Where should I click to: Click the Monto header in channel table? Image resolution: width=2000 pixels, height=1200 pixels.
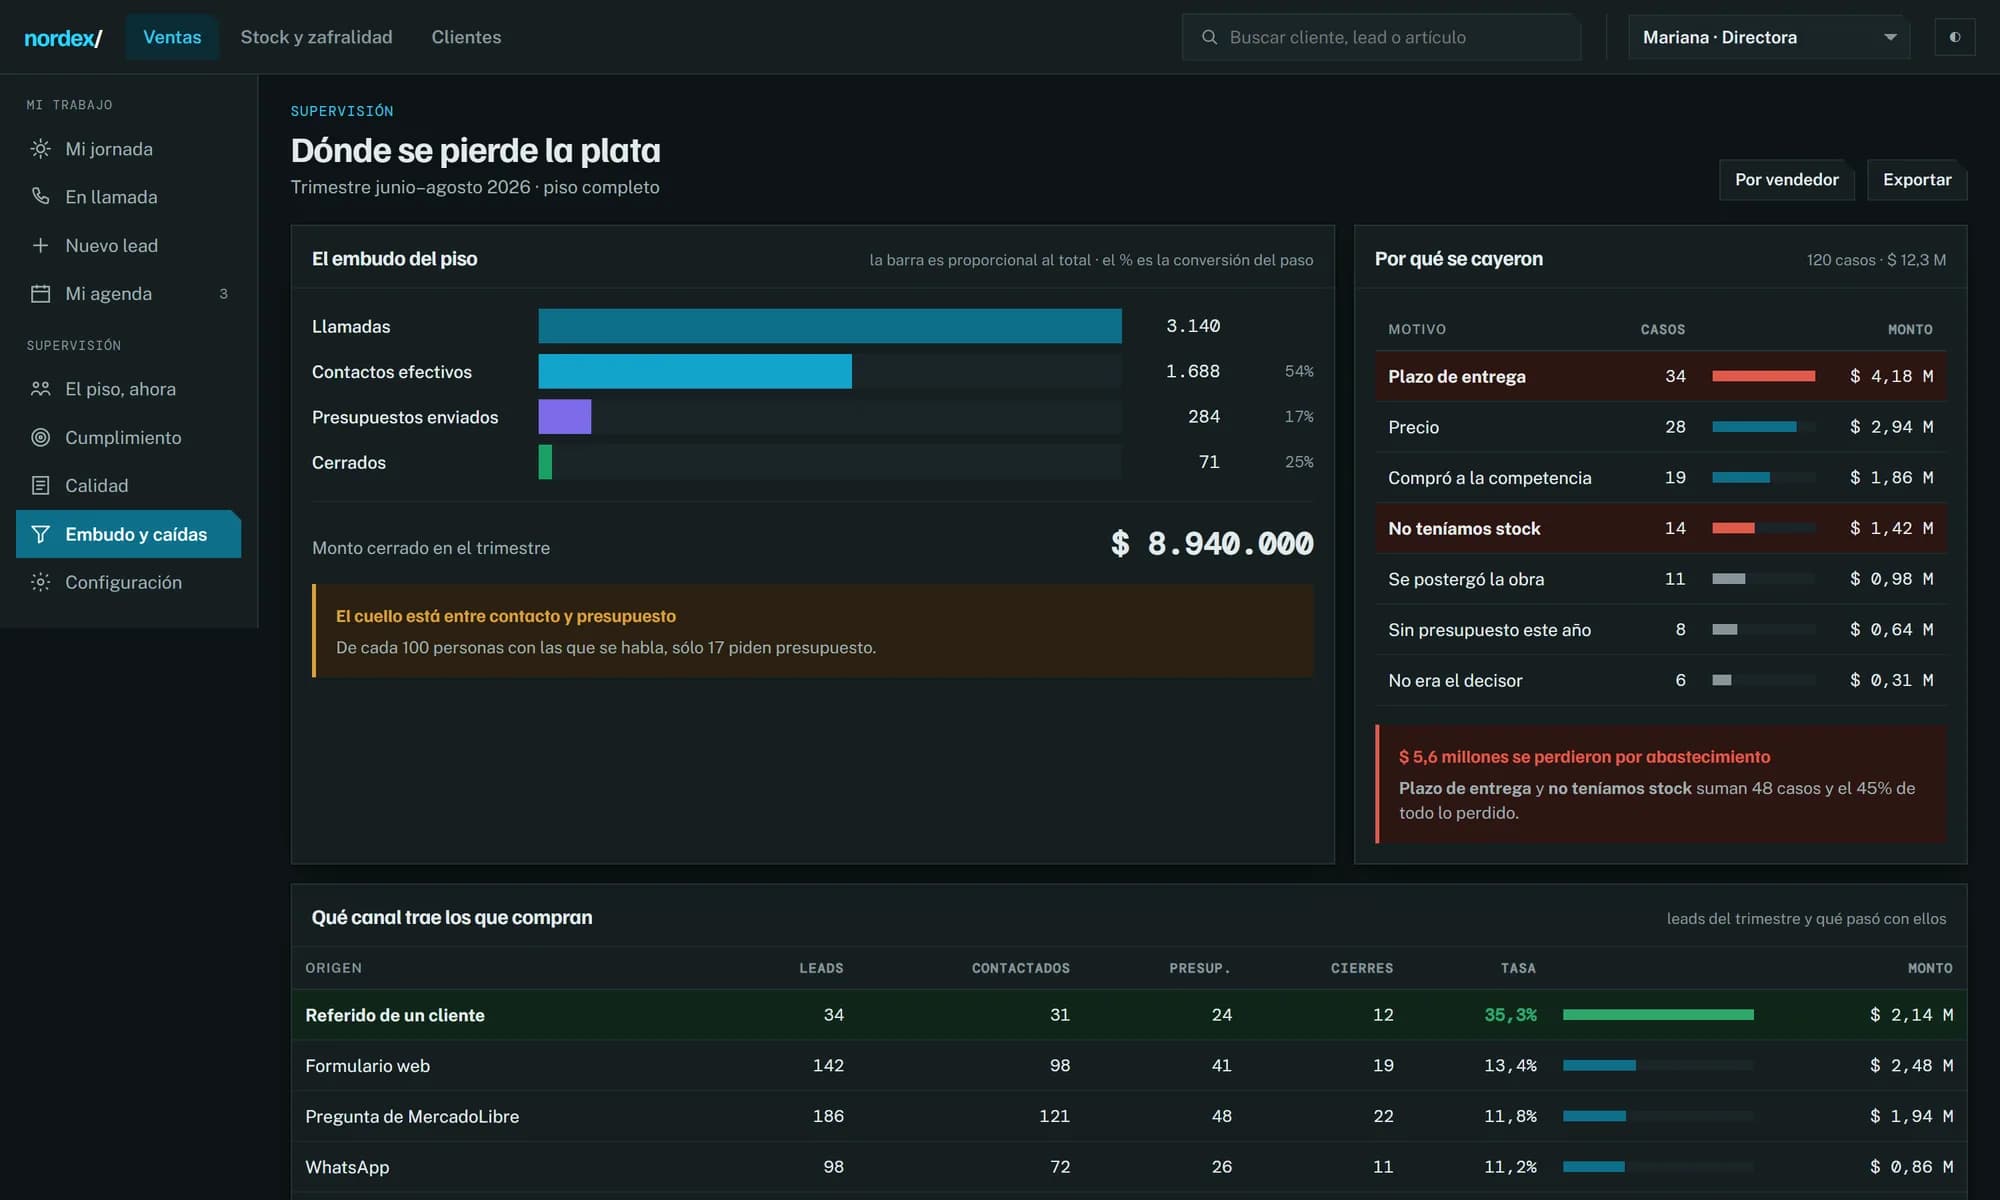click(1930, 968)
